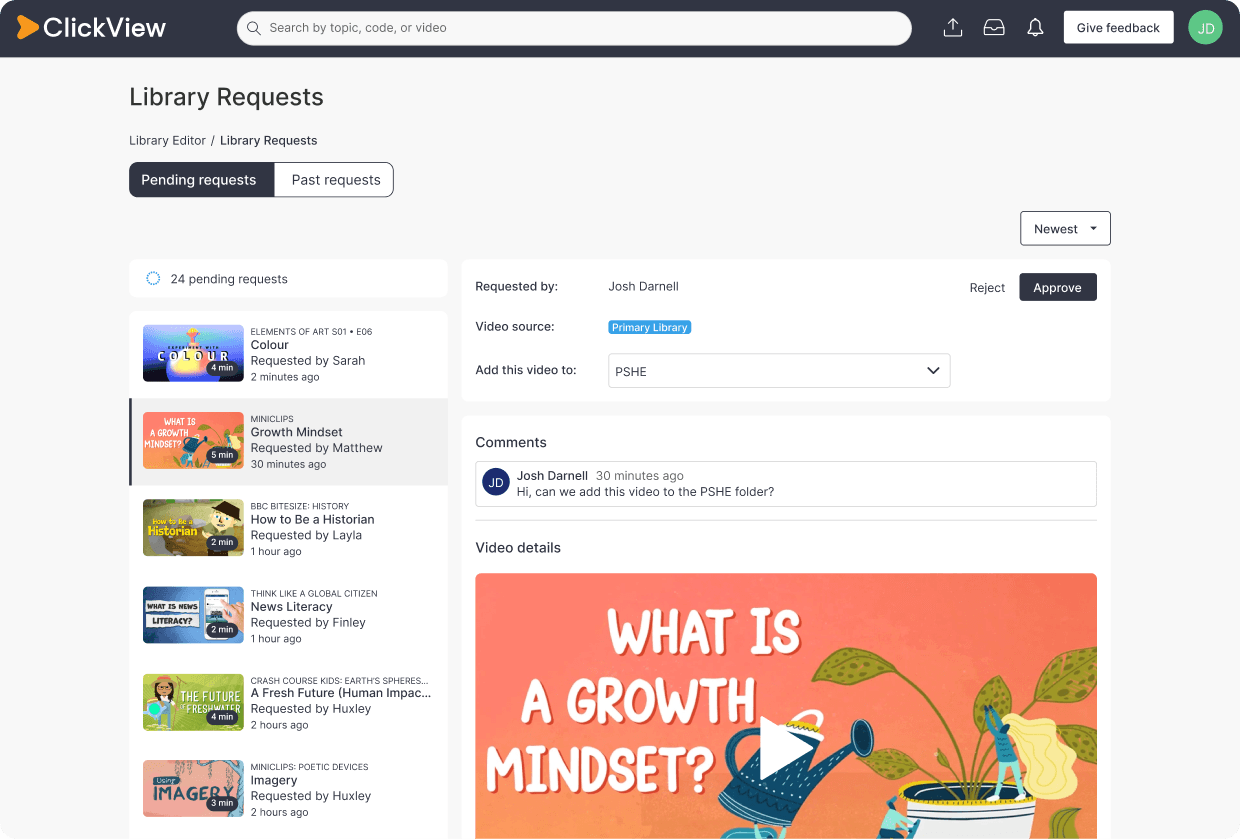Click the Give feedback button
Screen dimensions: 1240x839
tap(1118, 28)
